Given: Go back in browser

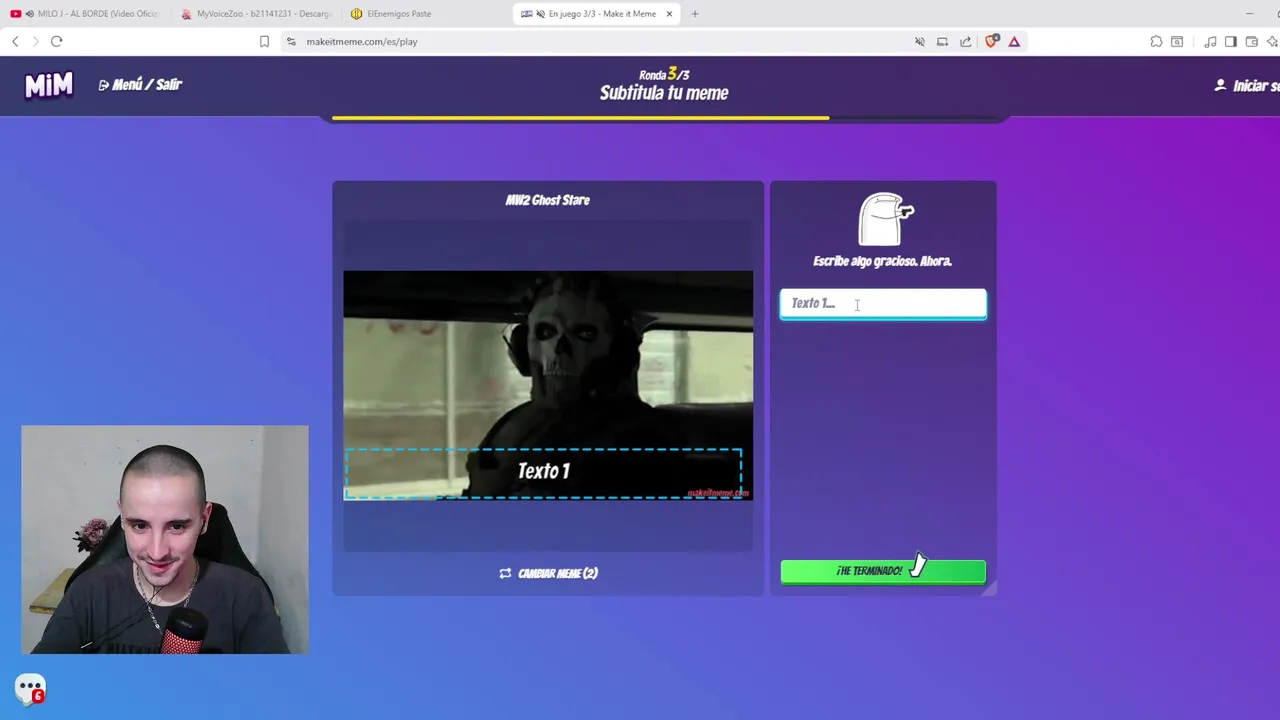Looking at the screenshot, I should (15, 41).
